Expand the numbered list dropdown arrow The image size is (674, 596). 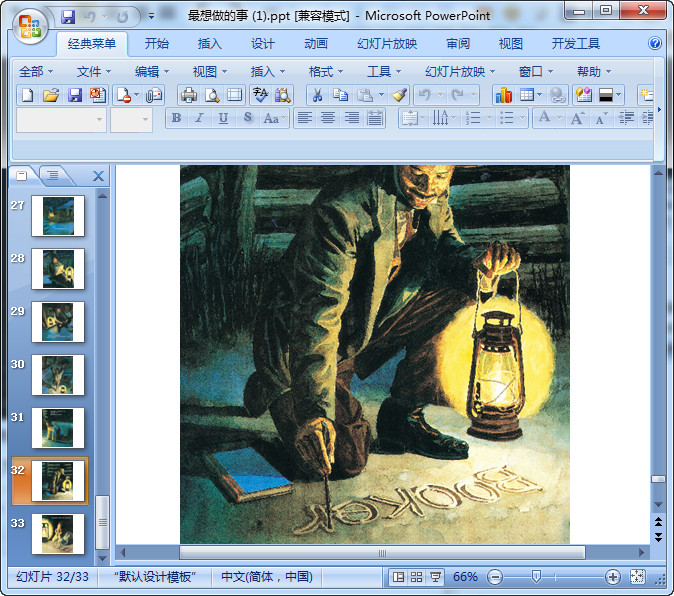click(x=489, y=118)
